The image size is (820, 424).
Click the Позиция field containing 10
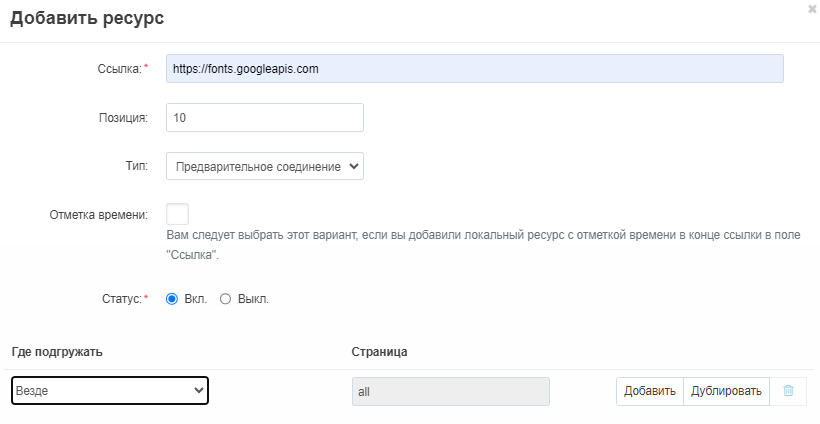point(265,118)
